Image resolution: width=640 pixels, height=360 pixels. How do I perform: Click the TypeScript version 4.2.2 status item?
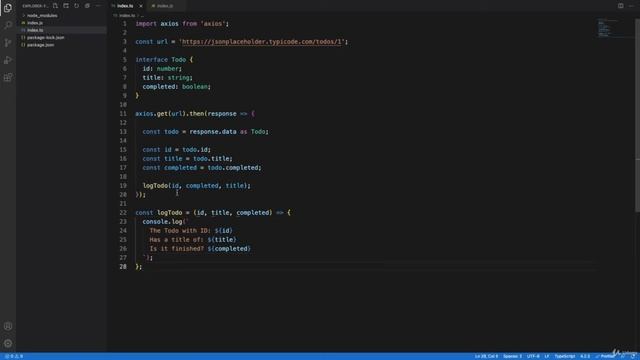[x=585, y=356]
